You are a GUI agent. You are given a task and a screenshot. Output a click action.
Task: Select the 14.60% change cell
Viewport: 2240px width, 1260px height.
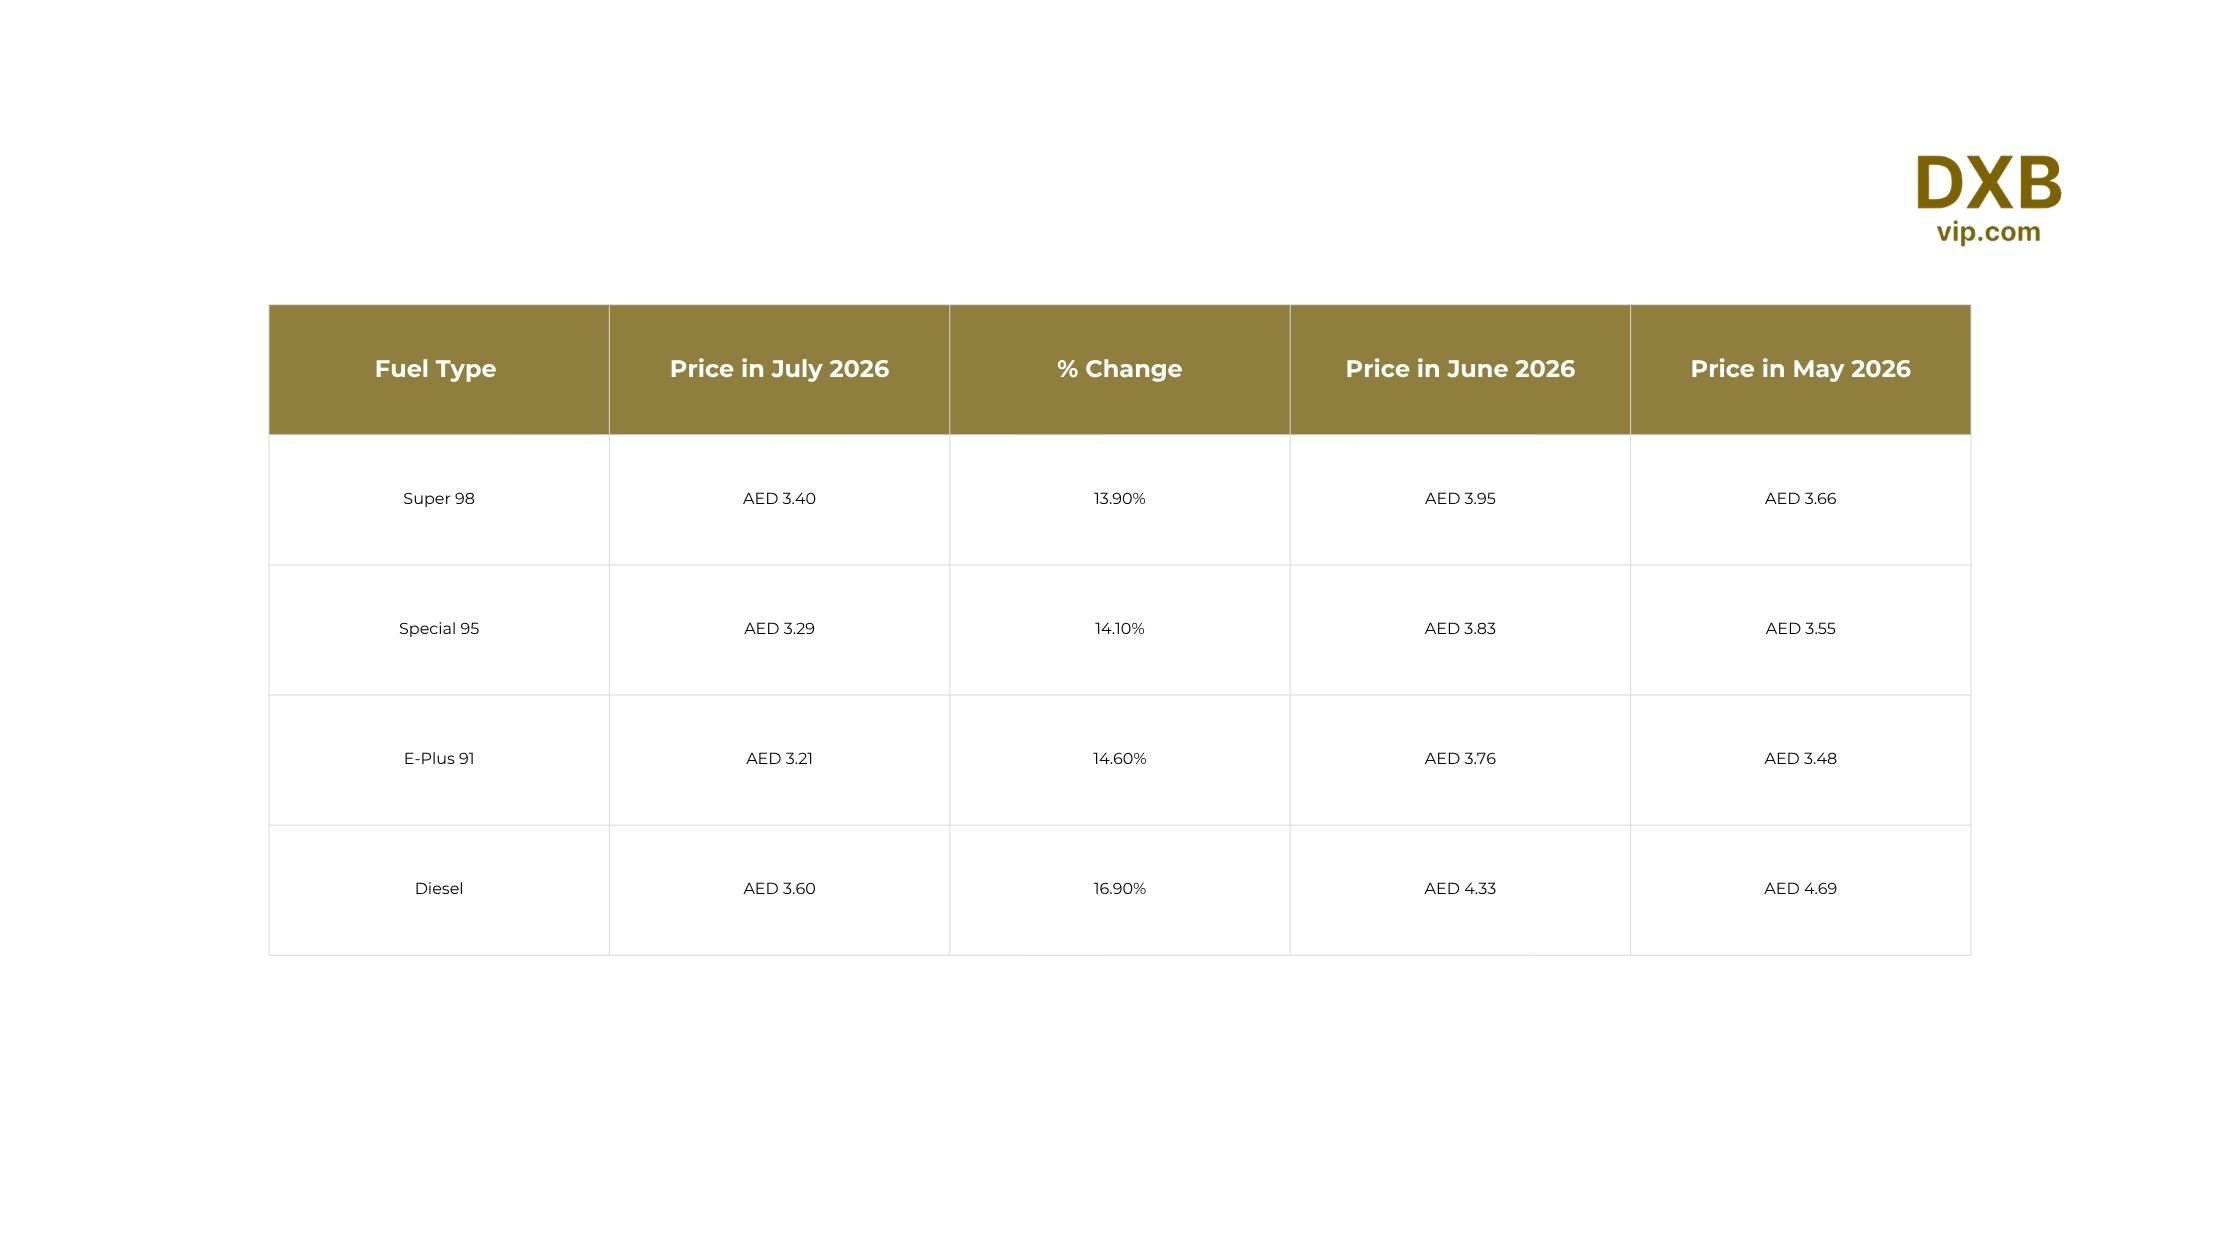coord(1119,759)
